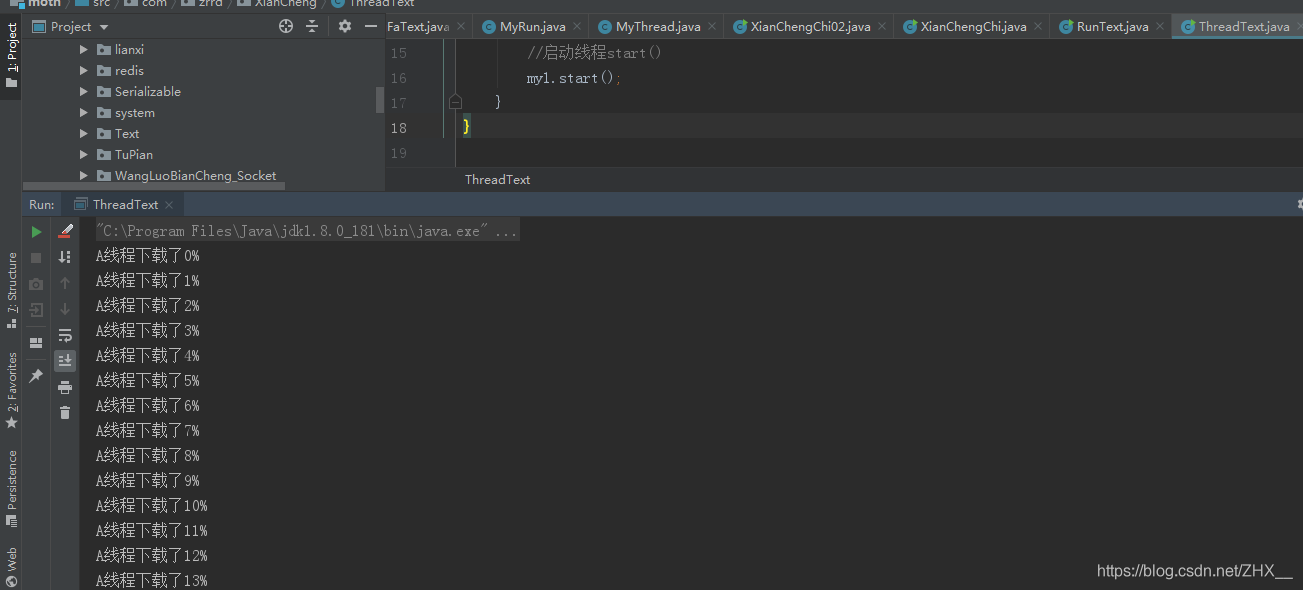Click the ThreadText editor breadcrumb
This screenshot has height=590, width=1303.
497,180
